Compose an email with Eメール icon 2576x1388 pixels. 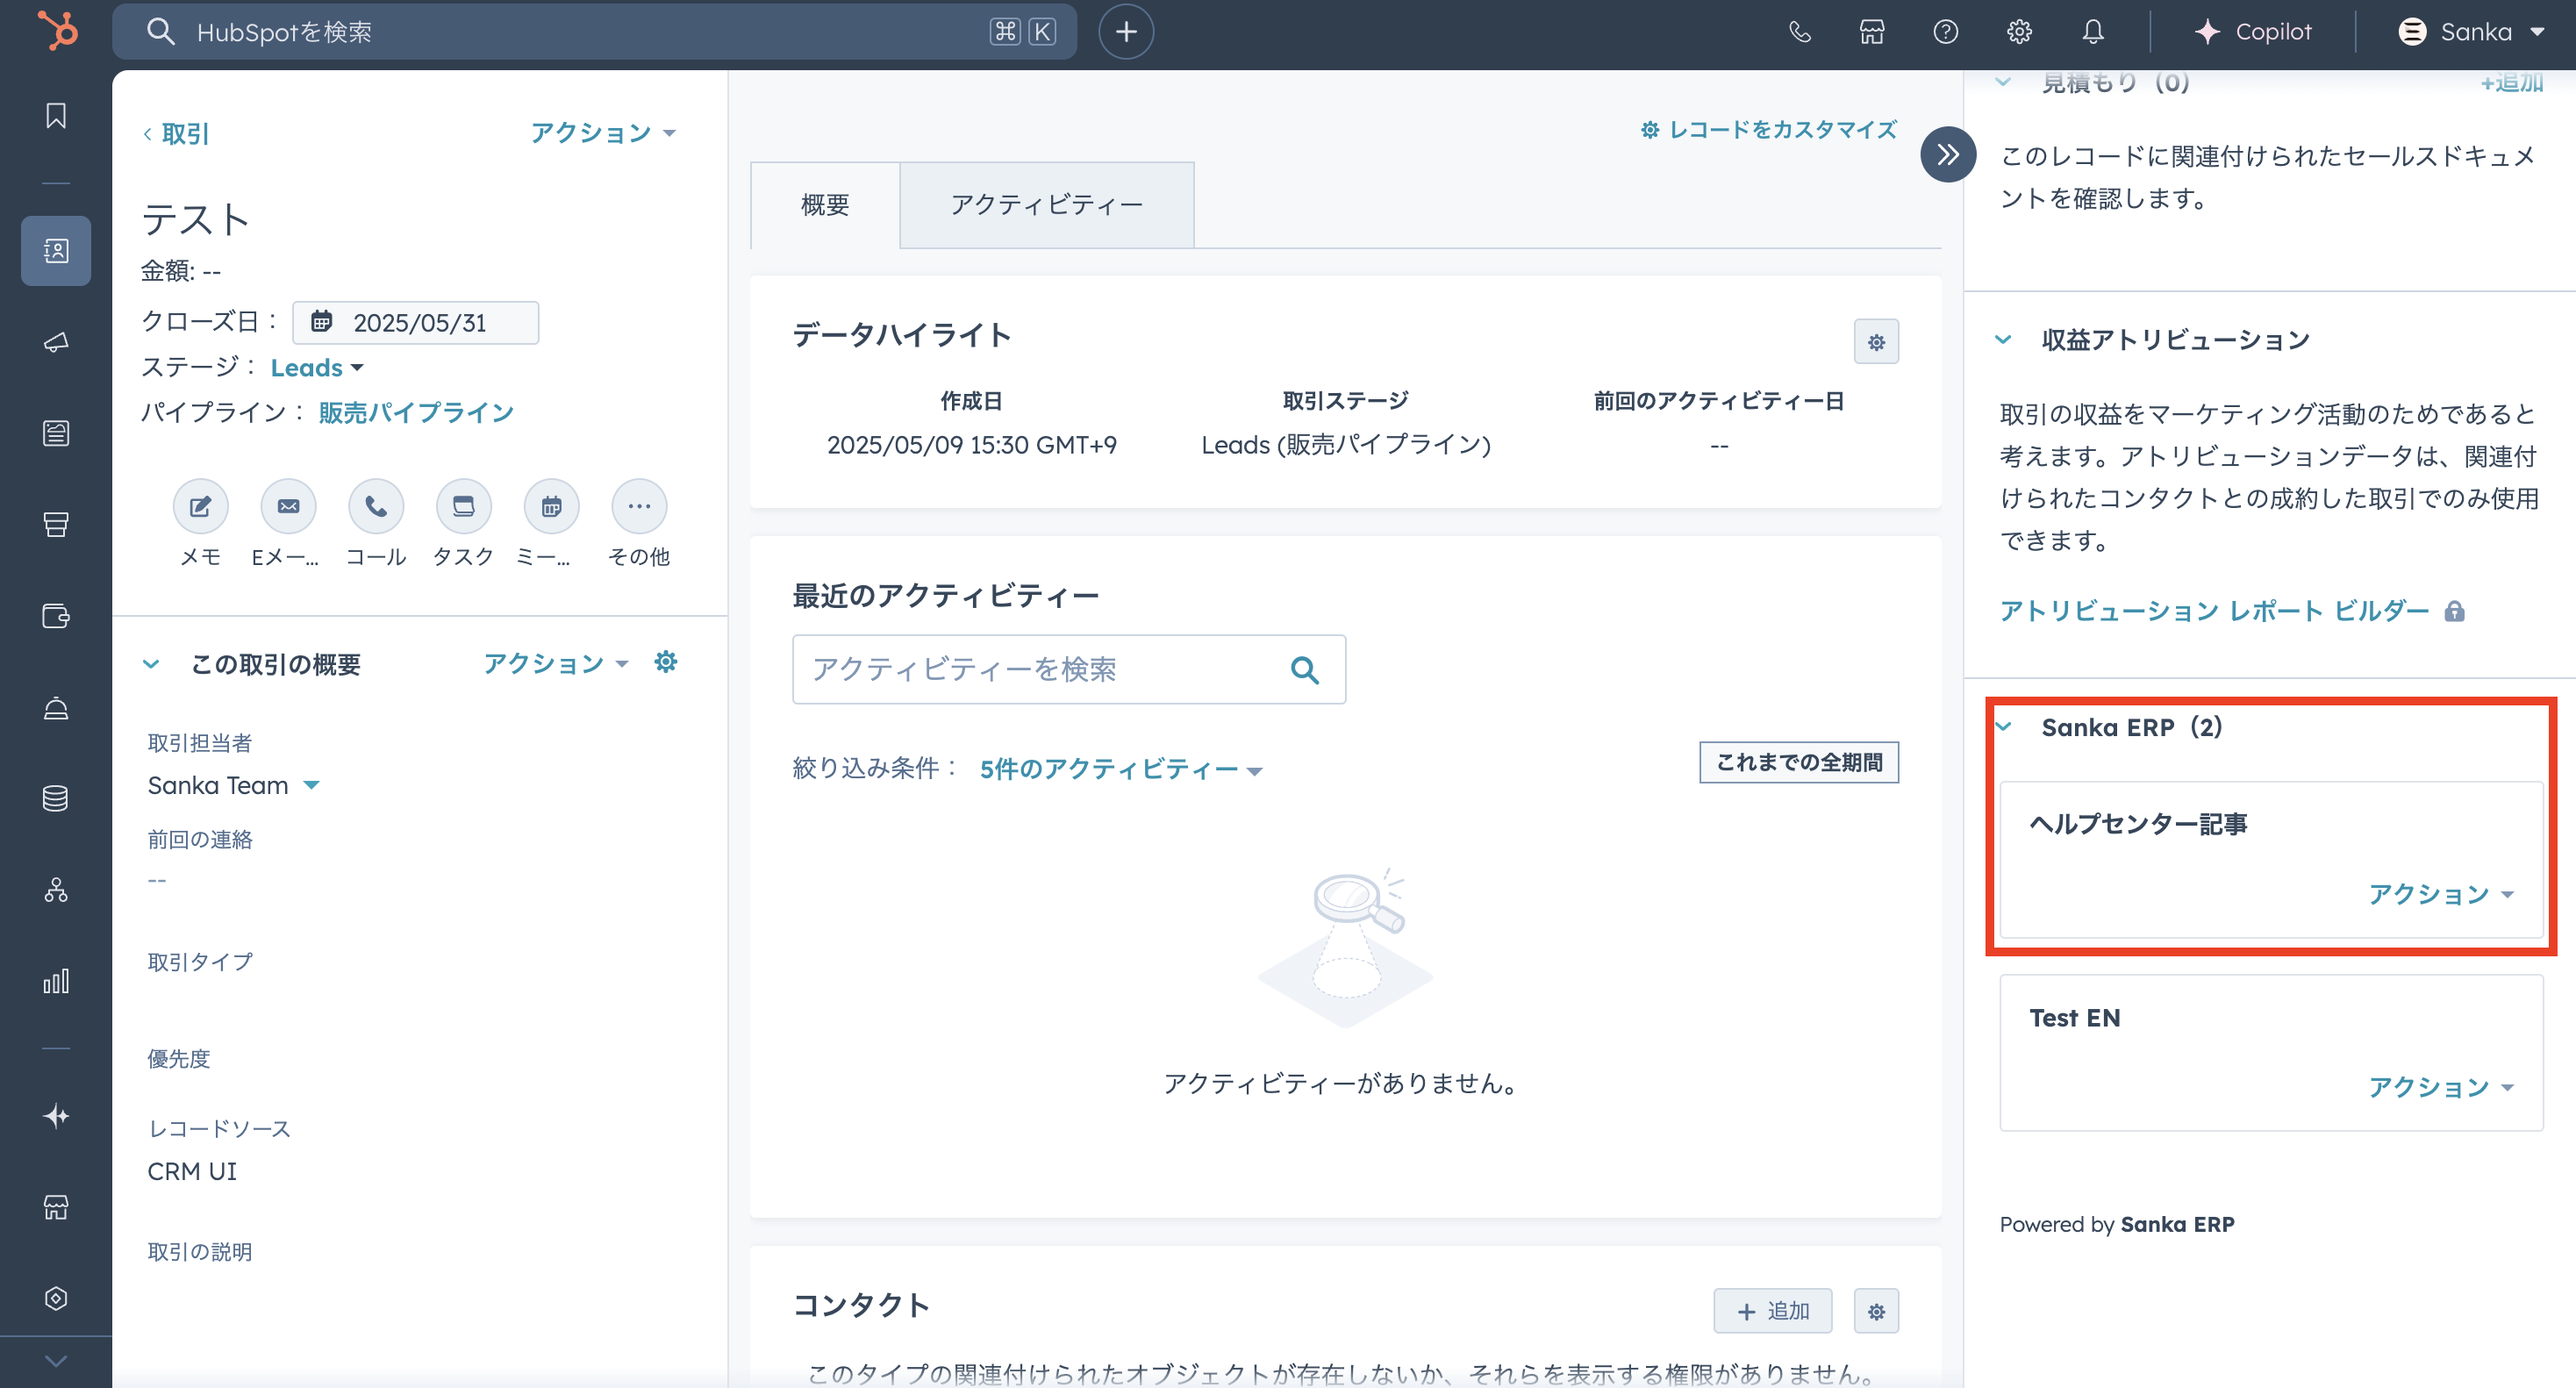288,506
